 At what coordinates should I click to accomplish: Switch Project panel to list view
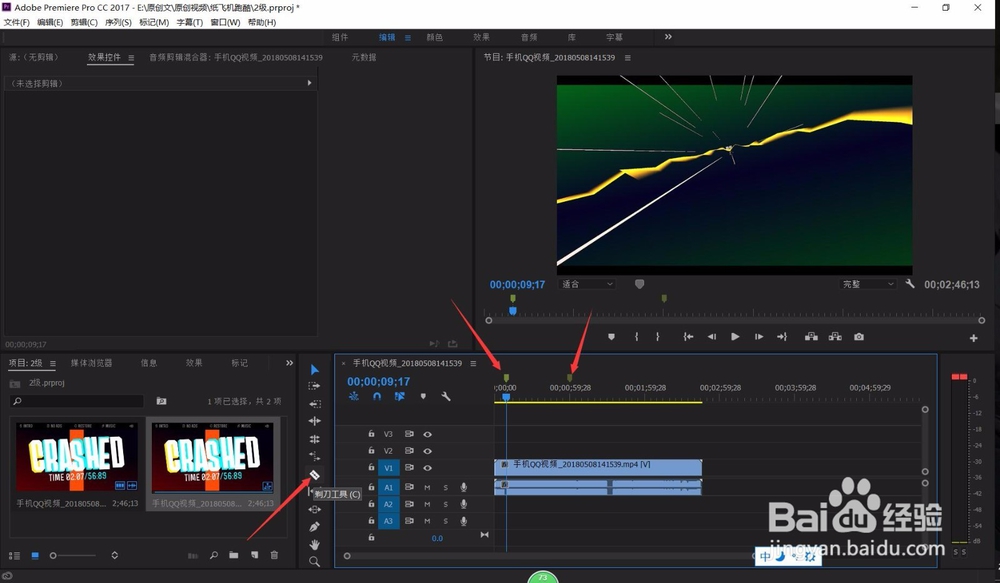pyautogui.click(x=14, y=556)
